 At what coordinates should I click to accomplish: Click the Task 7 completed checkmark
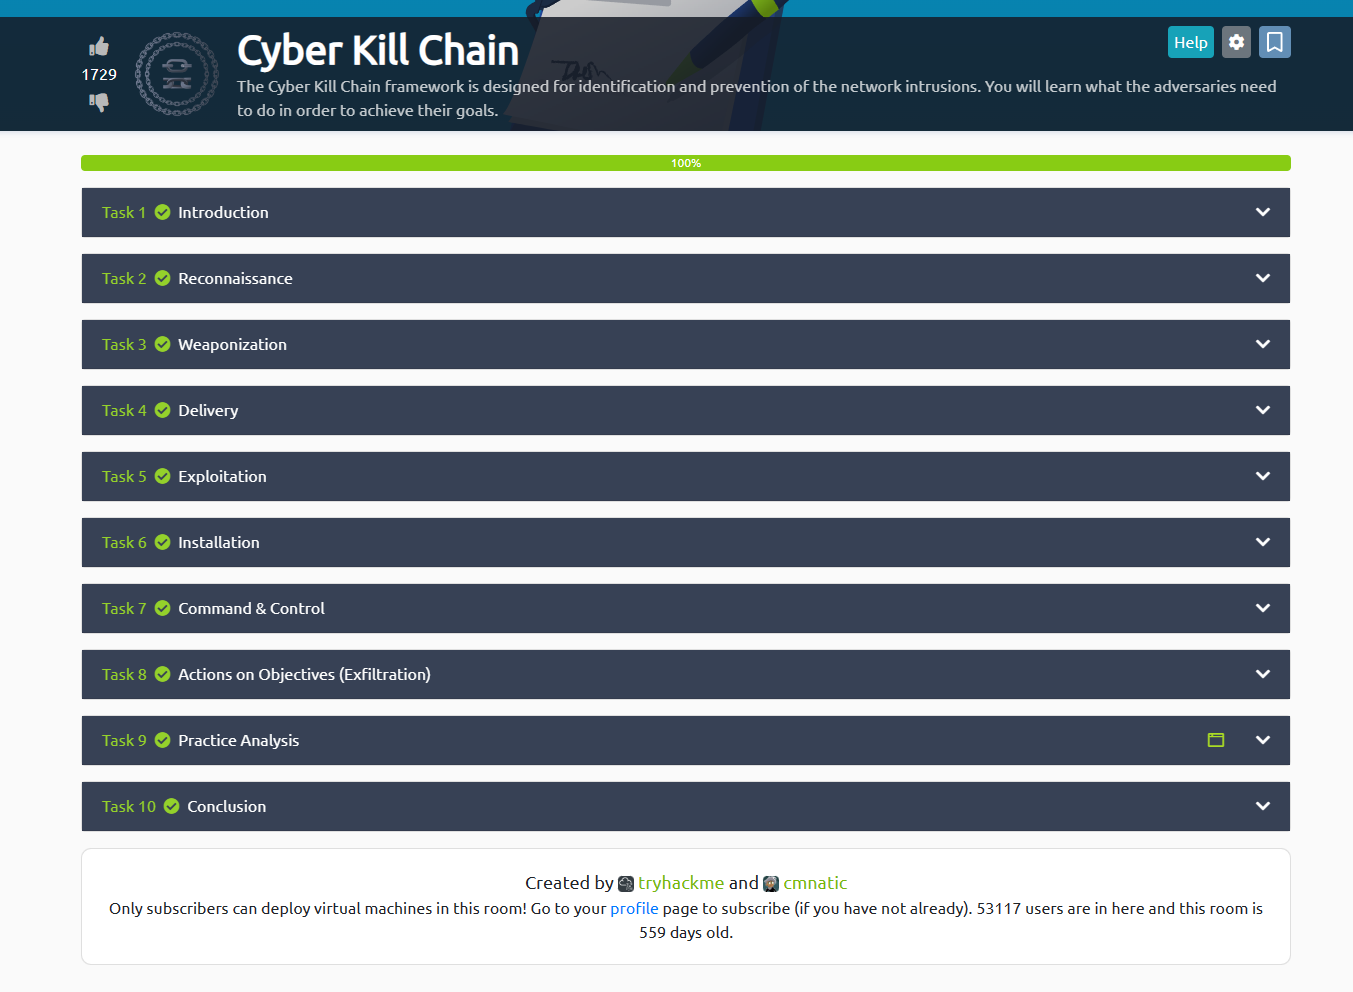coord(163,608)
